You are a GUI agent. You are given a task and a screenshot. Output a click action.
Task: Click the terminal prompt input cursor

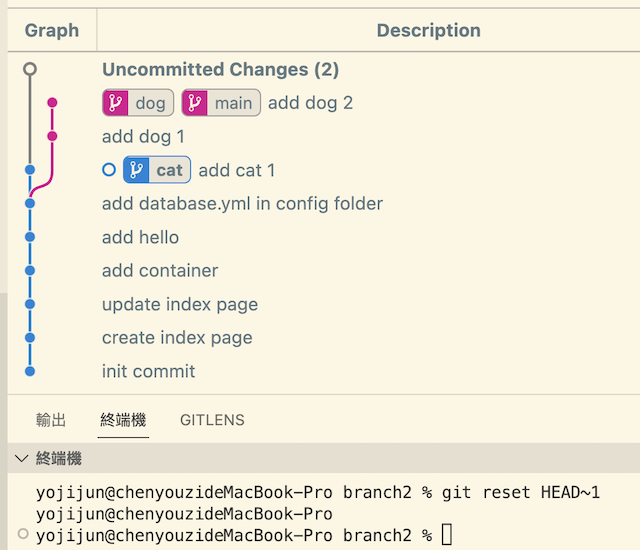pos(446,535)
